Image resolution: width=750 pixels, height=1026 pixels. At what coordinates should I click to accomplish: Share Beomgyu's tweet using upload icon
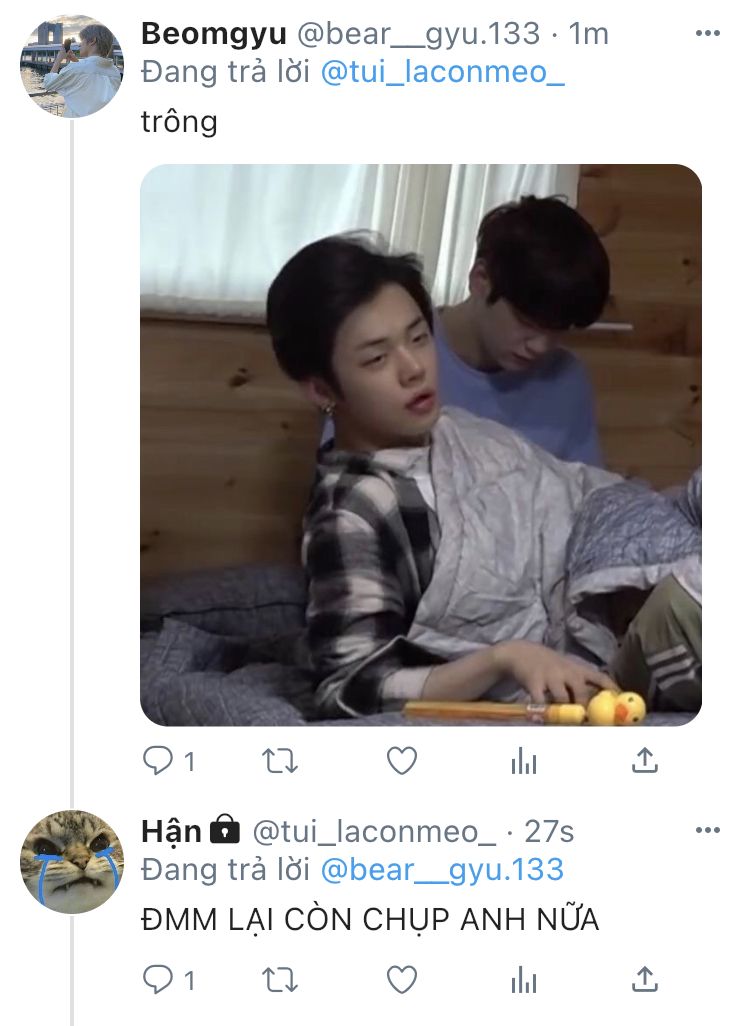pos(645,760)
